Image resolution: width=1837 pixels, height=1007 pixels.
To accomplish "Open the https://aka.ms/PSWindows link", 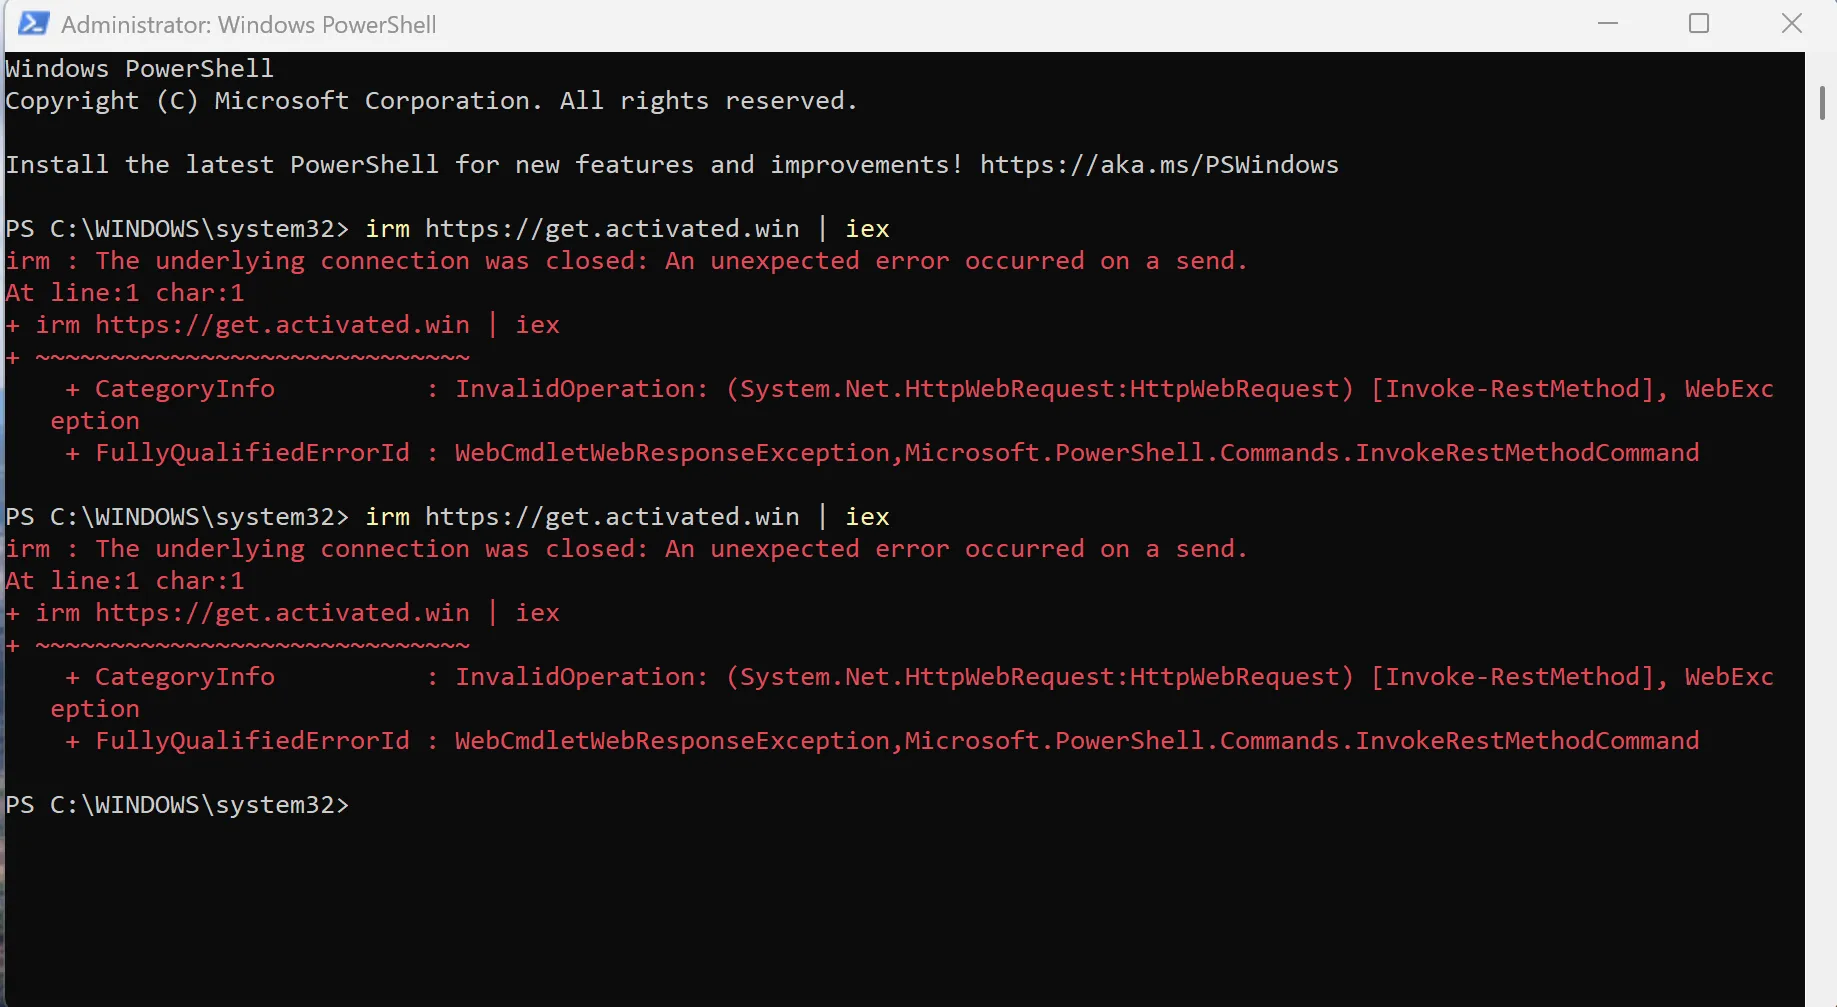I will pos(1158,165).
